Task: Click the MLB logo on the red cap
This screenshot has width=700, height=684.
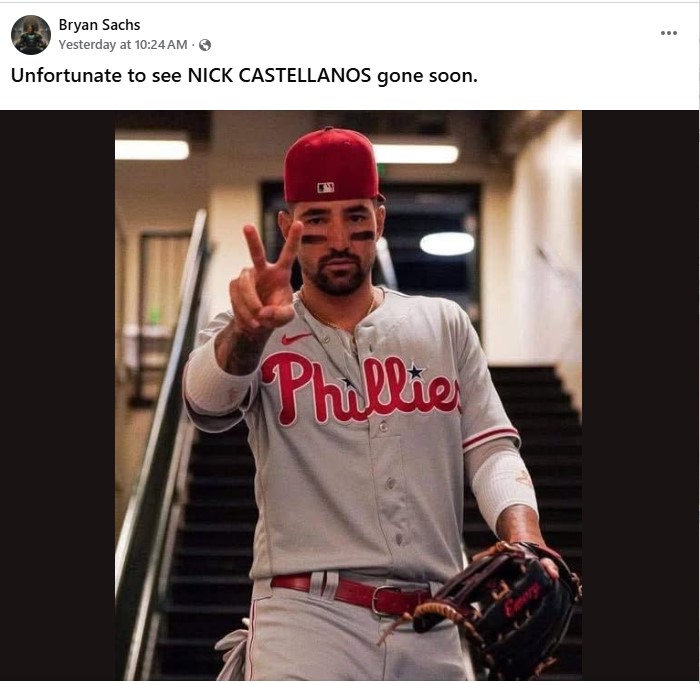Action: 325,188
